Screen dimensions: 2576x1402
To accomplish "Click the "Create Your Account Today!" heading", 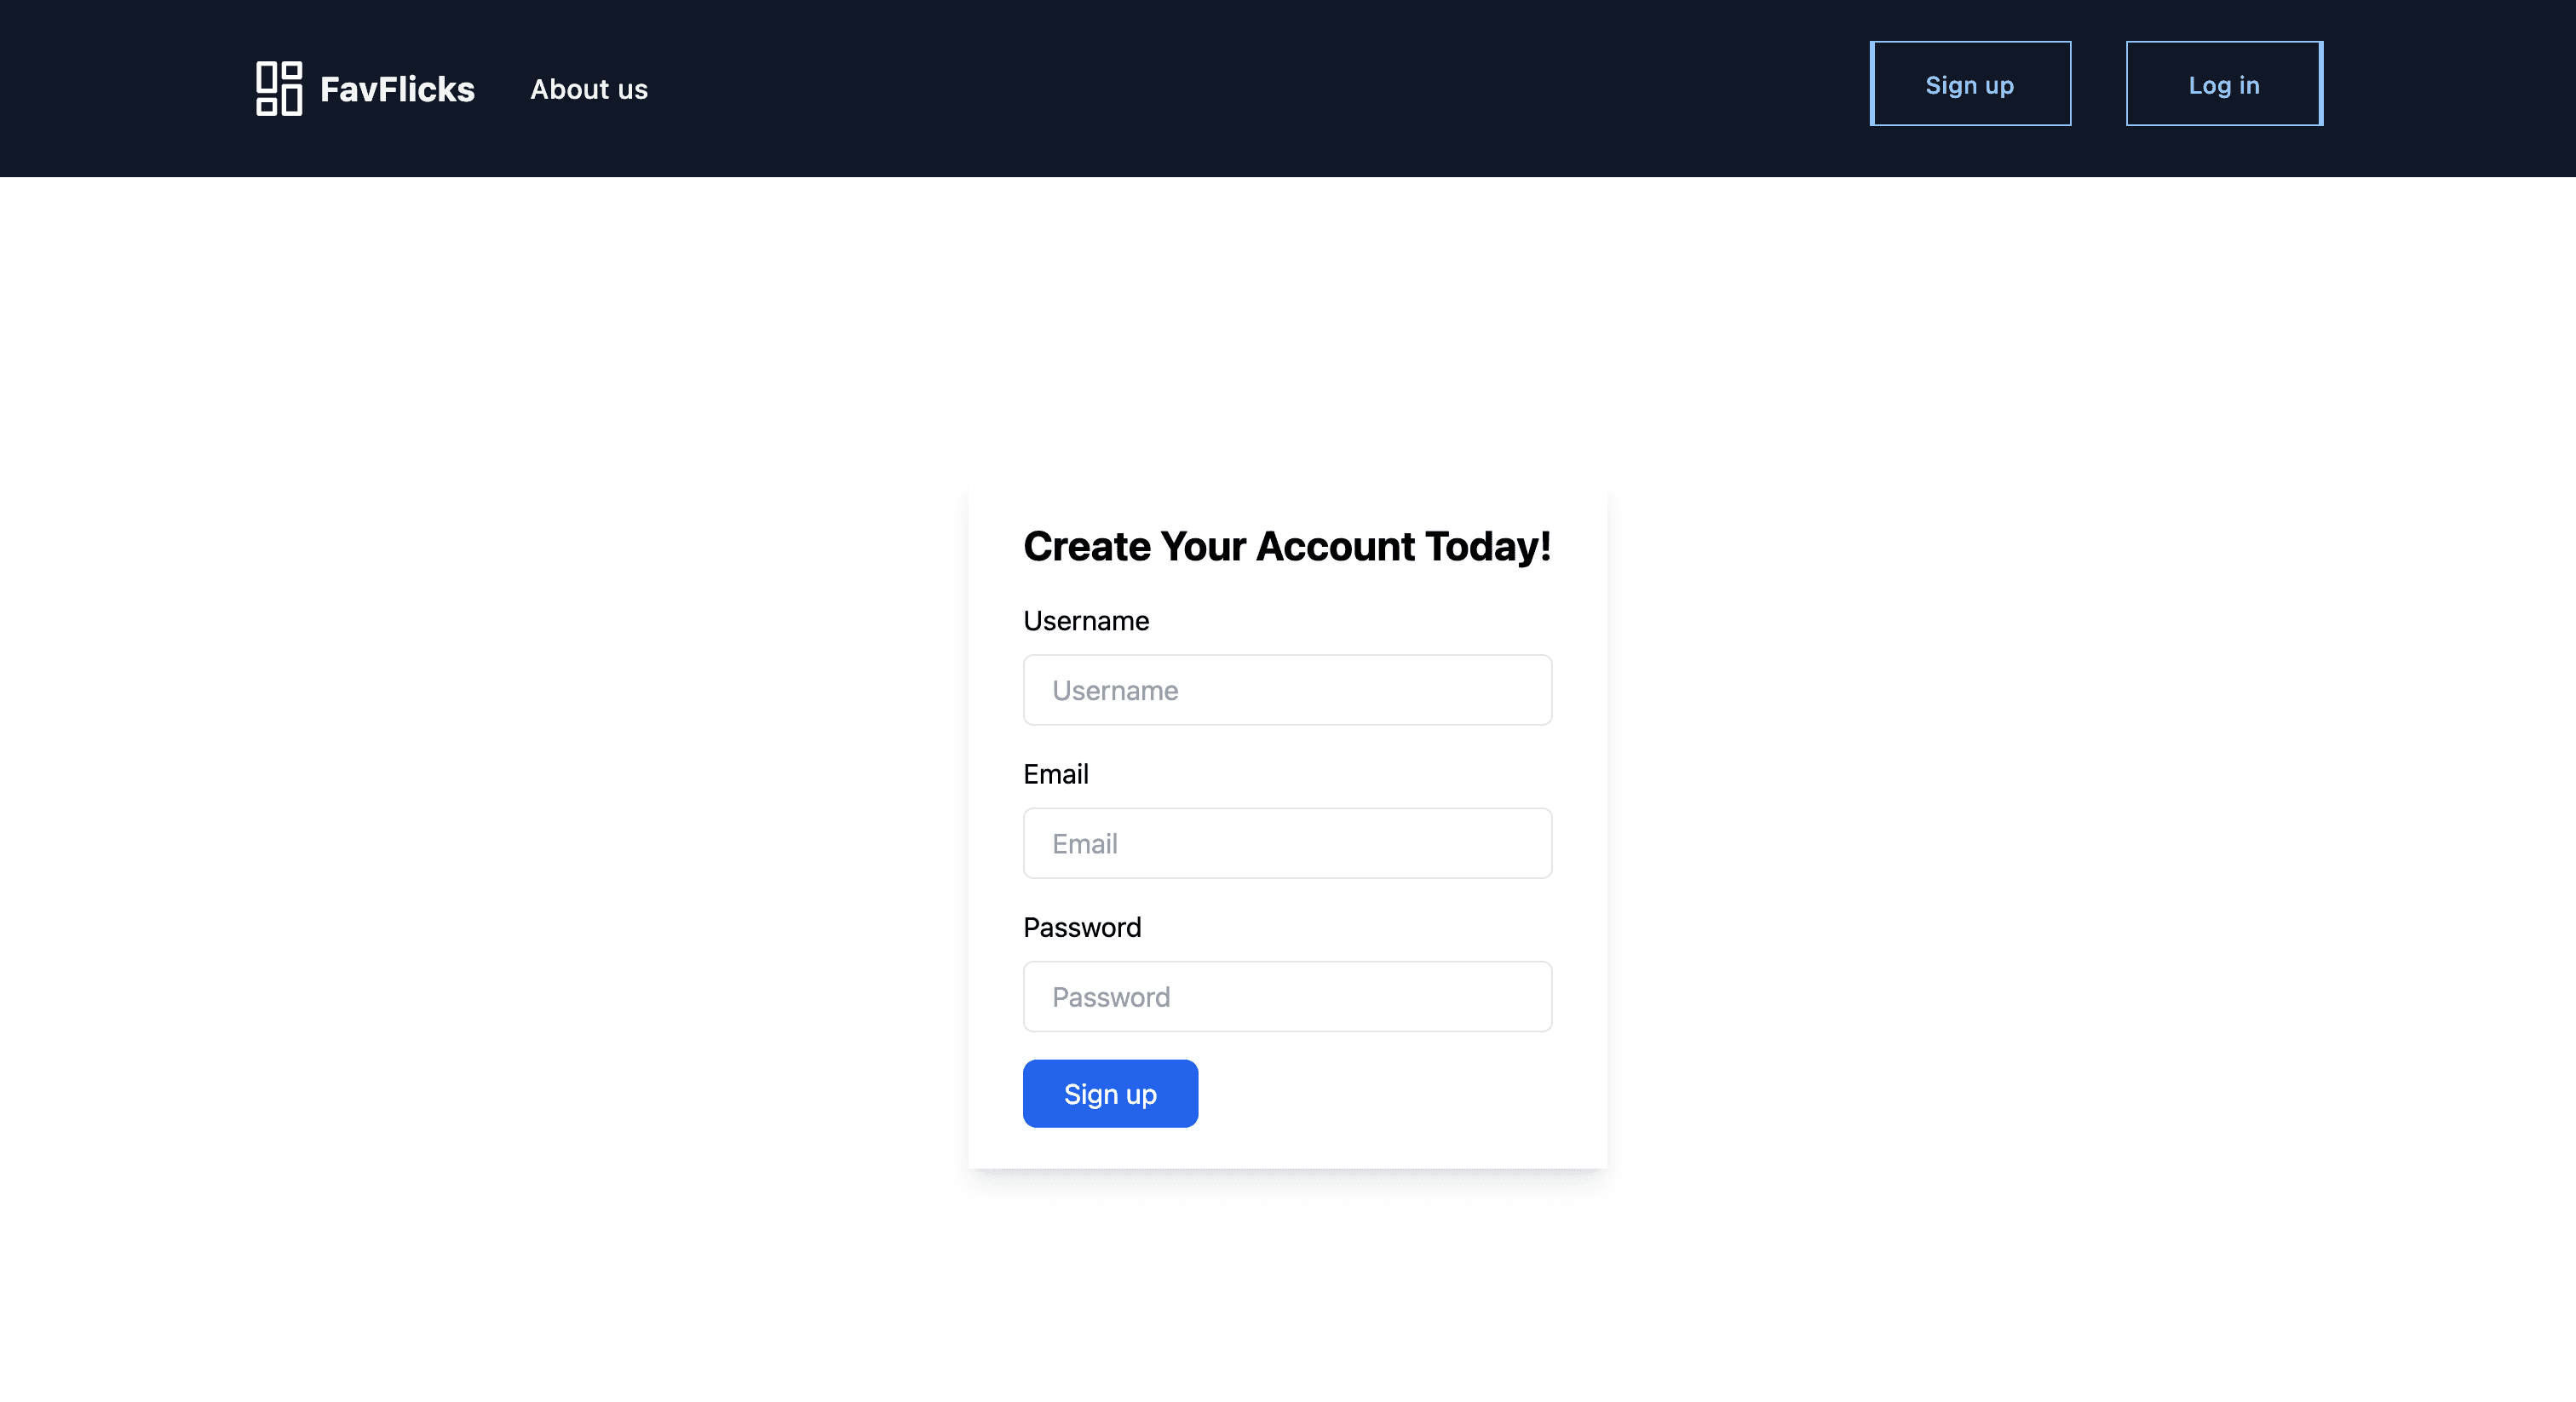I will tap(1287, 546).
